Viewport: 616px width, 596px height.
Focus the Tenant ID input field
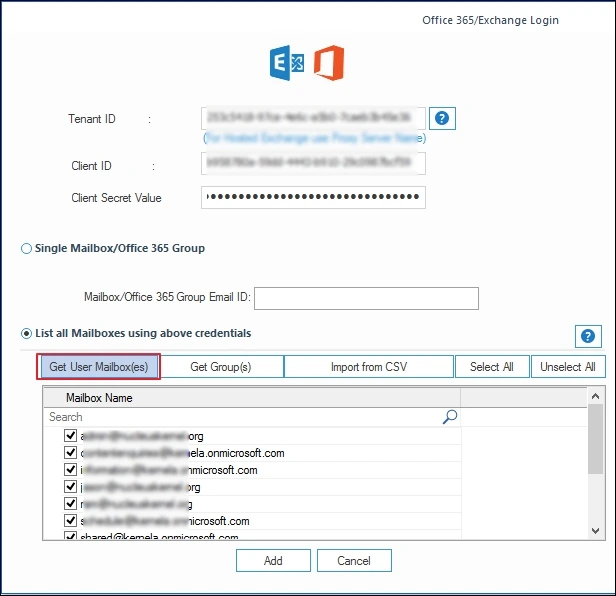coord(313,118)
